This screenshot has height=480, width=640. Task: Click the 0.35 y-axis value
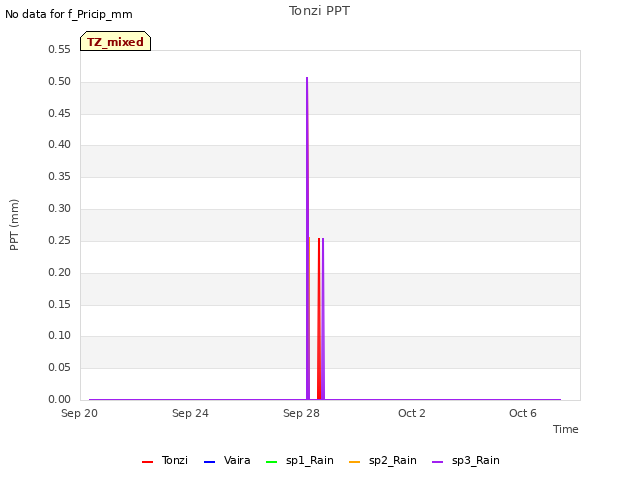[x=60, y=176]
